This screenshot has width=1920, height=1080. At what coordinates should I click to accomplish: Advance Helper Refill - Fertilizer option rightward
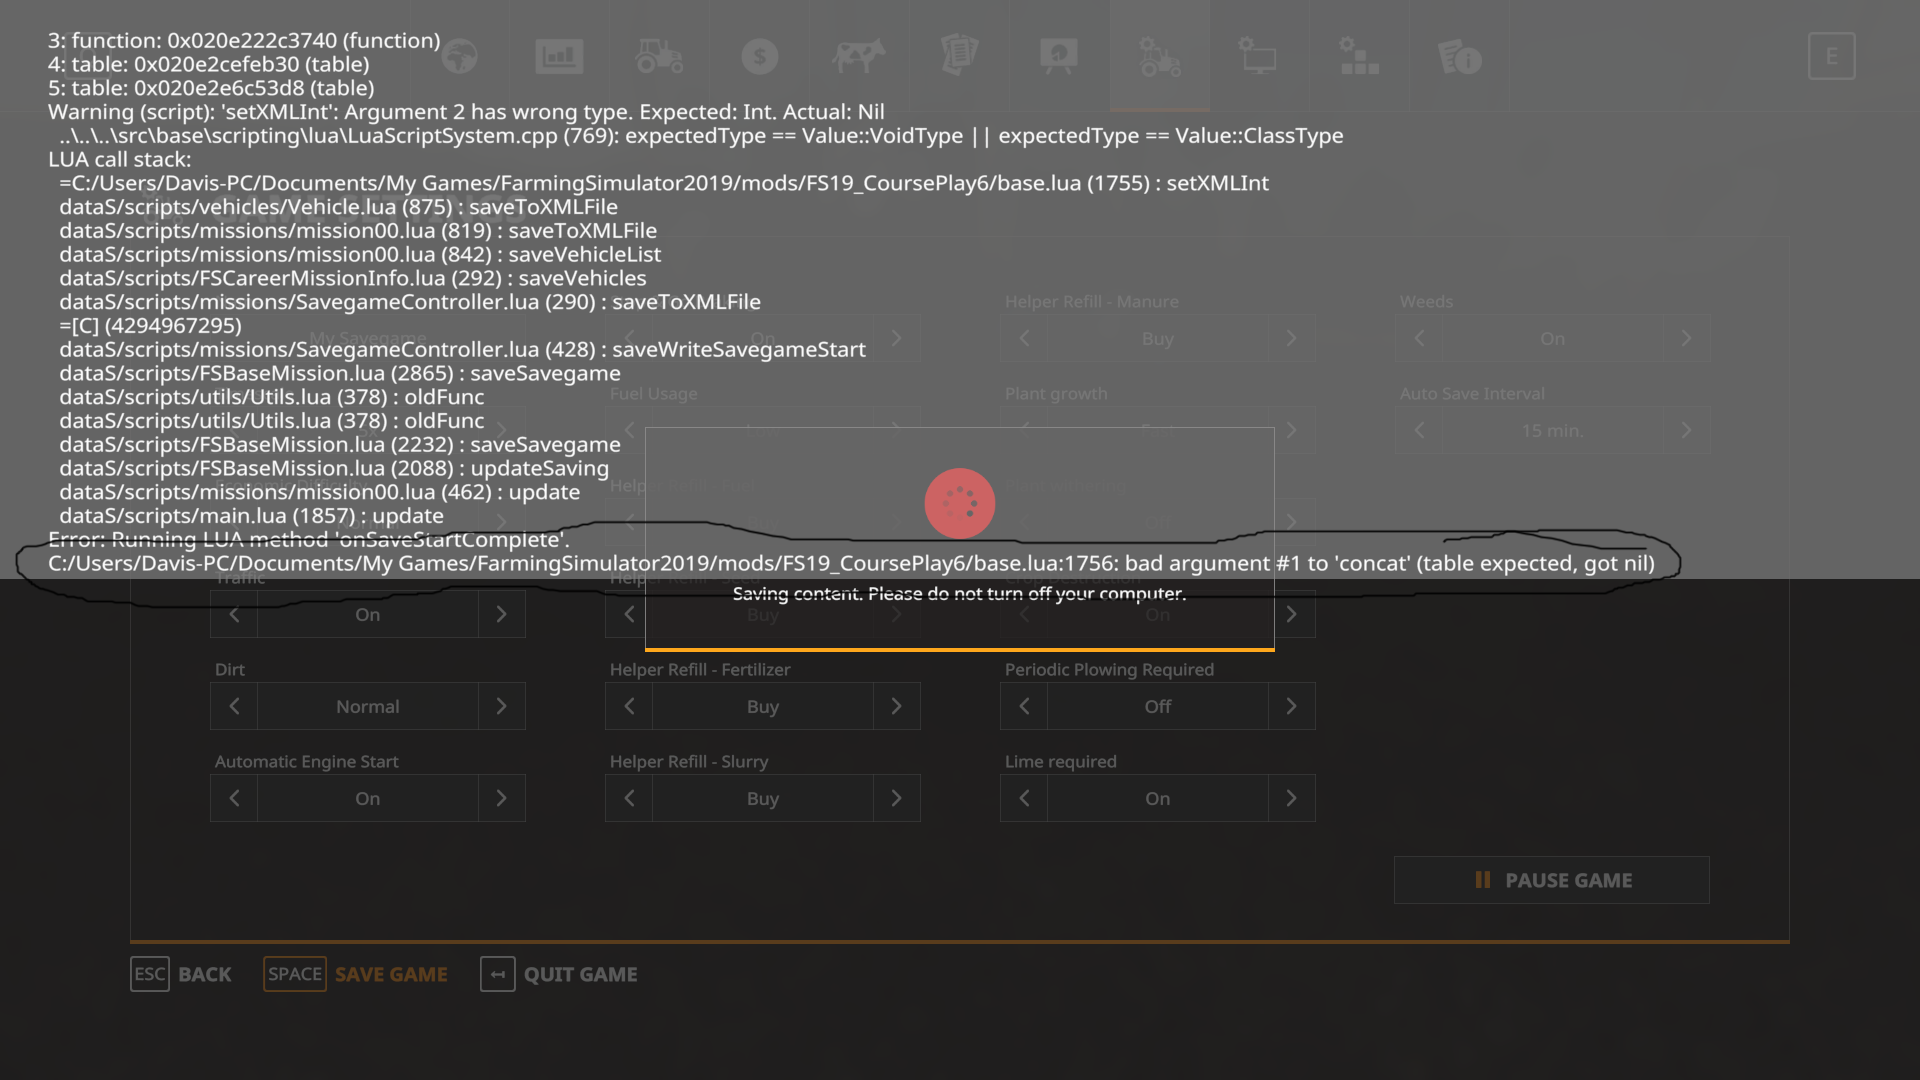(896, 706)
